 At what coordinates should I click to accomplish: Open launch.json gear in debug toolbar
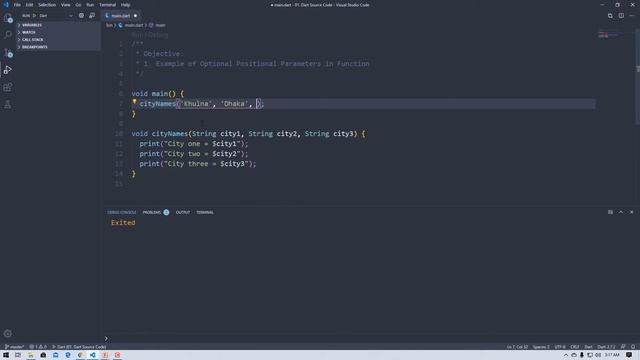coord(81,16)
